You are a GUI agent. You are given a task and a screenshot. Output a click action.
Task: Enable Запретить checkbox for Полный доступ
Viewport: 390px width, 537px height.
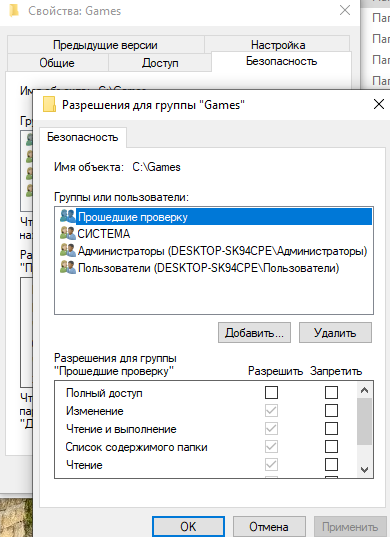tap(331, 392)
